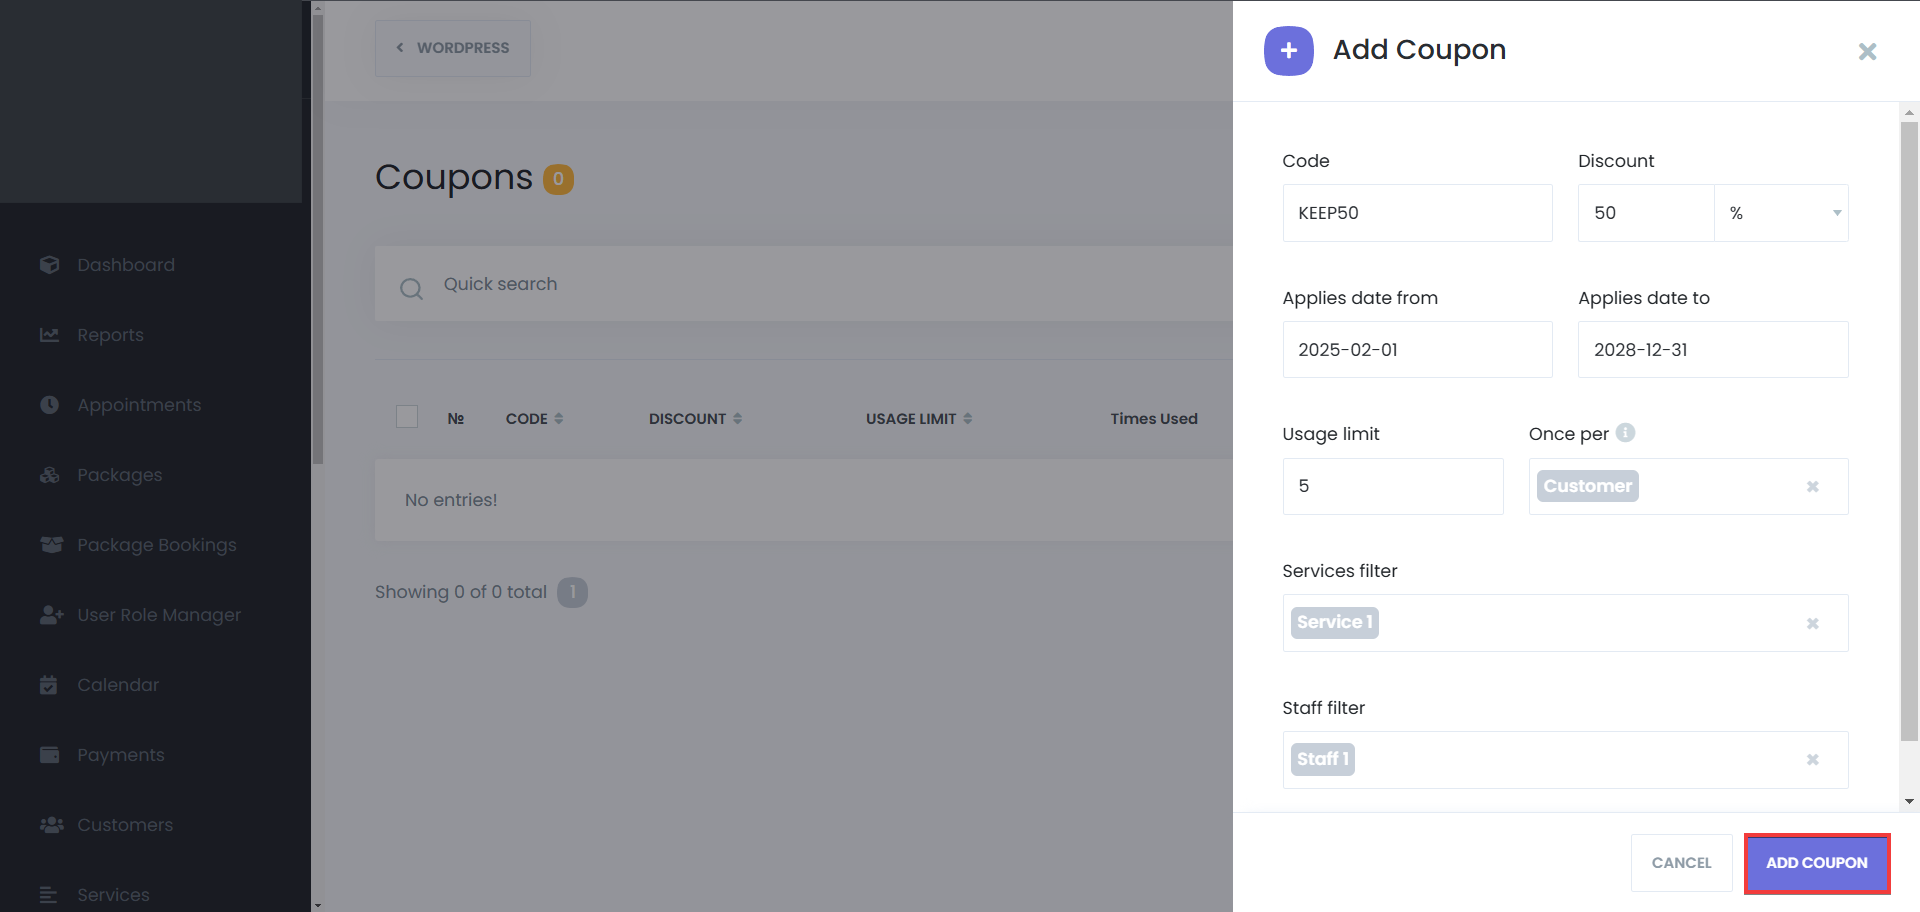Click the Appointments clock icon
This screenshot has width=1920, height=912.
(50, 405)
